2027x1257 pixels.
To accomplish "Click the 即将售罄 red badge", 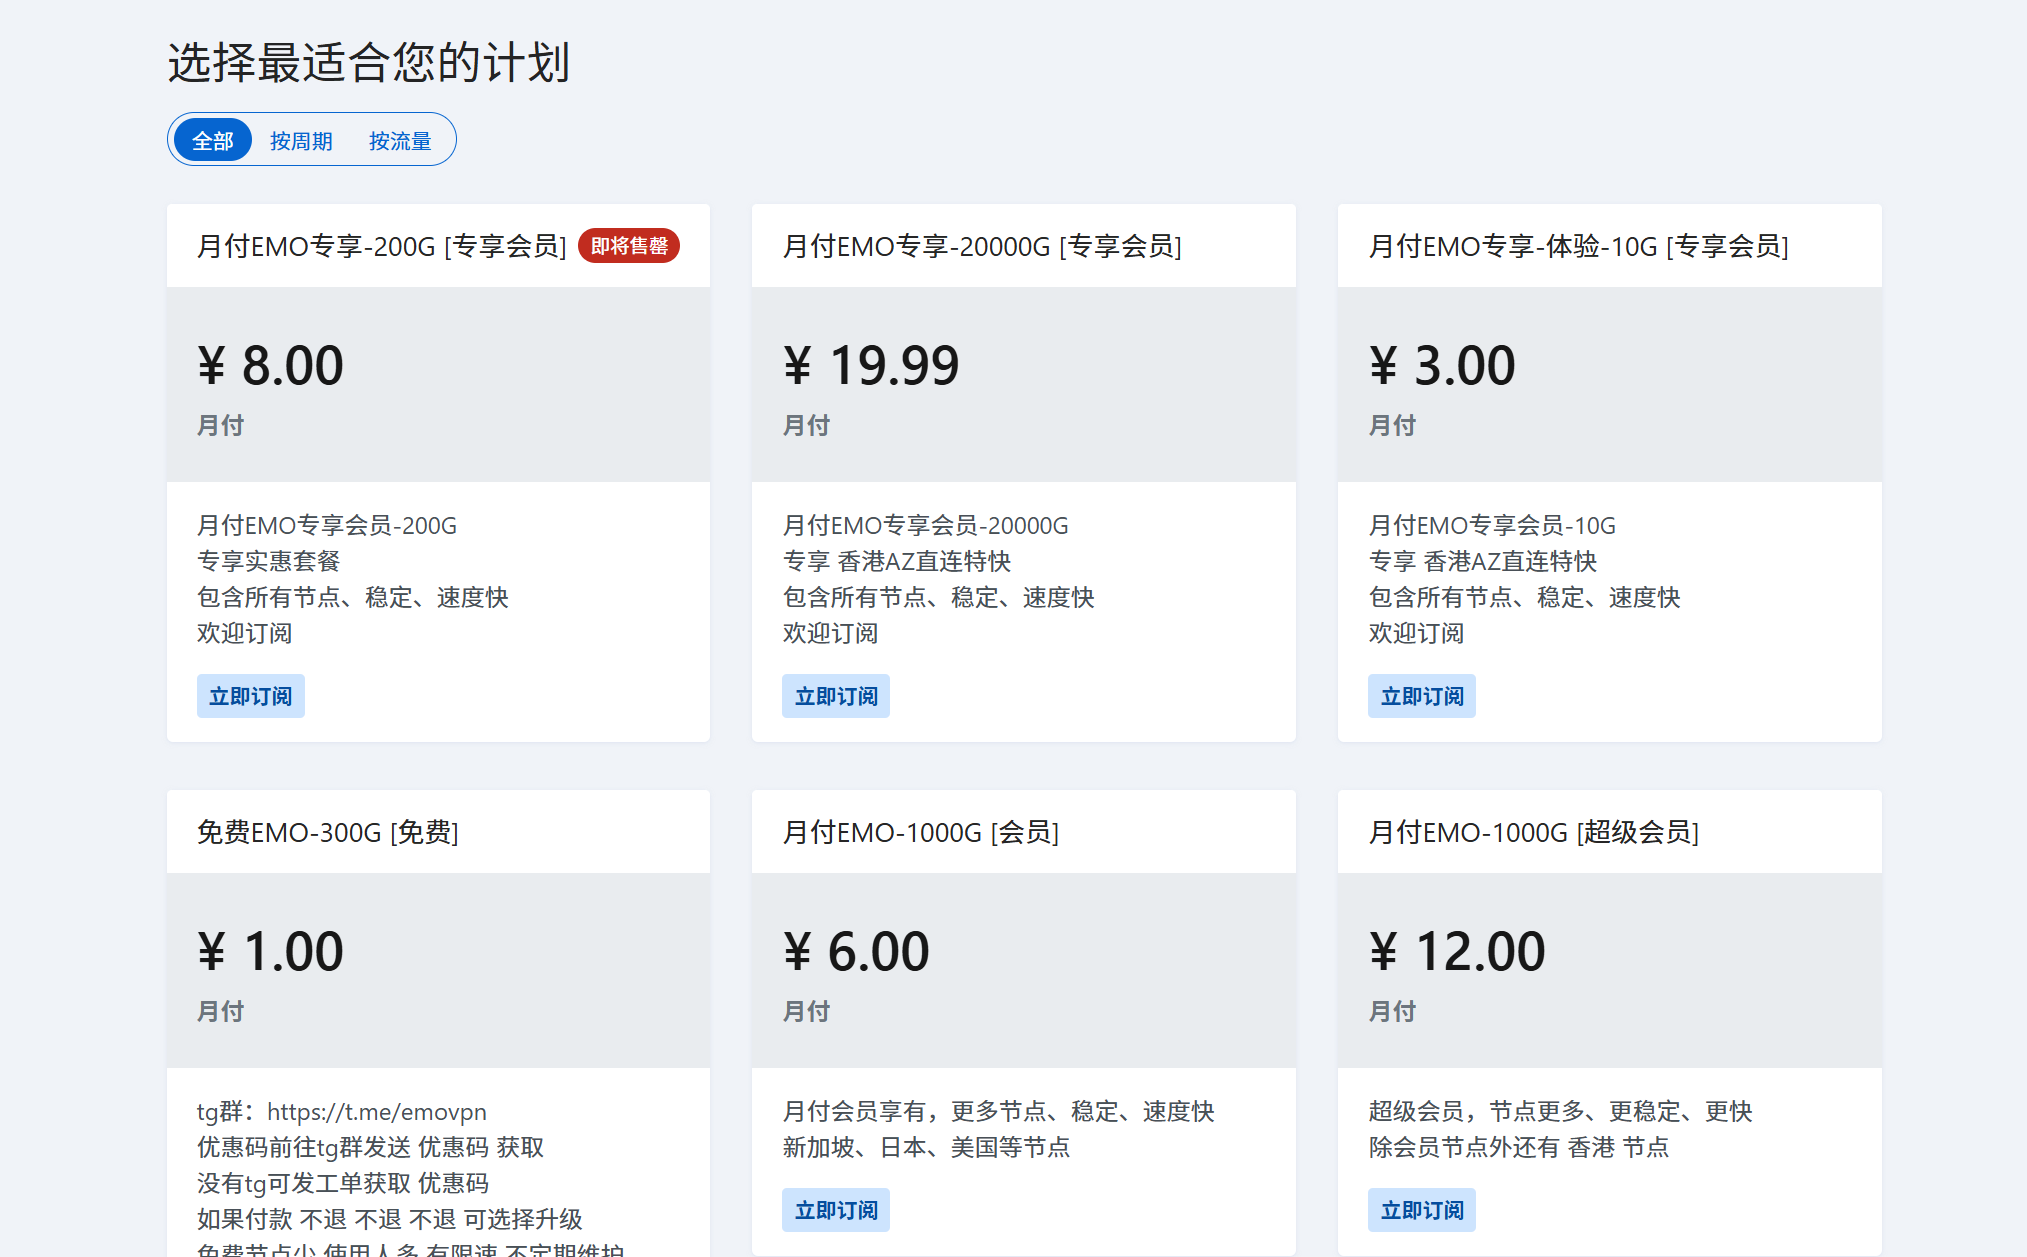I will [x=629, y=246].
